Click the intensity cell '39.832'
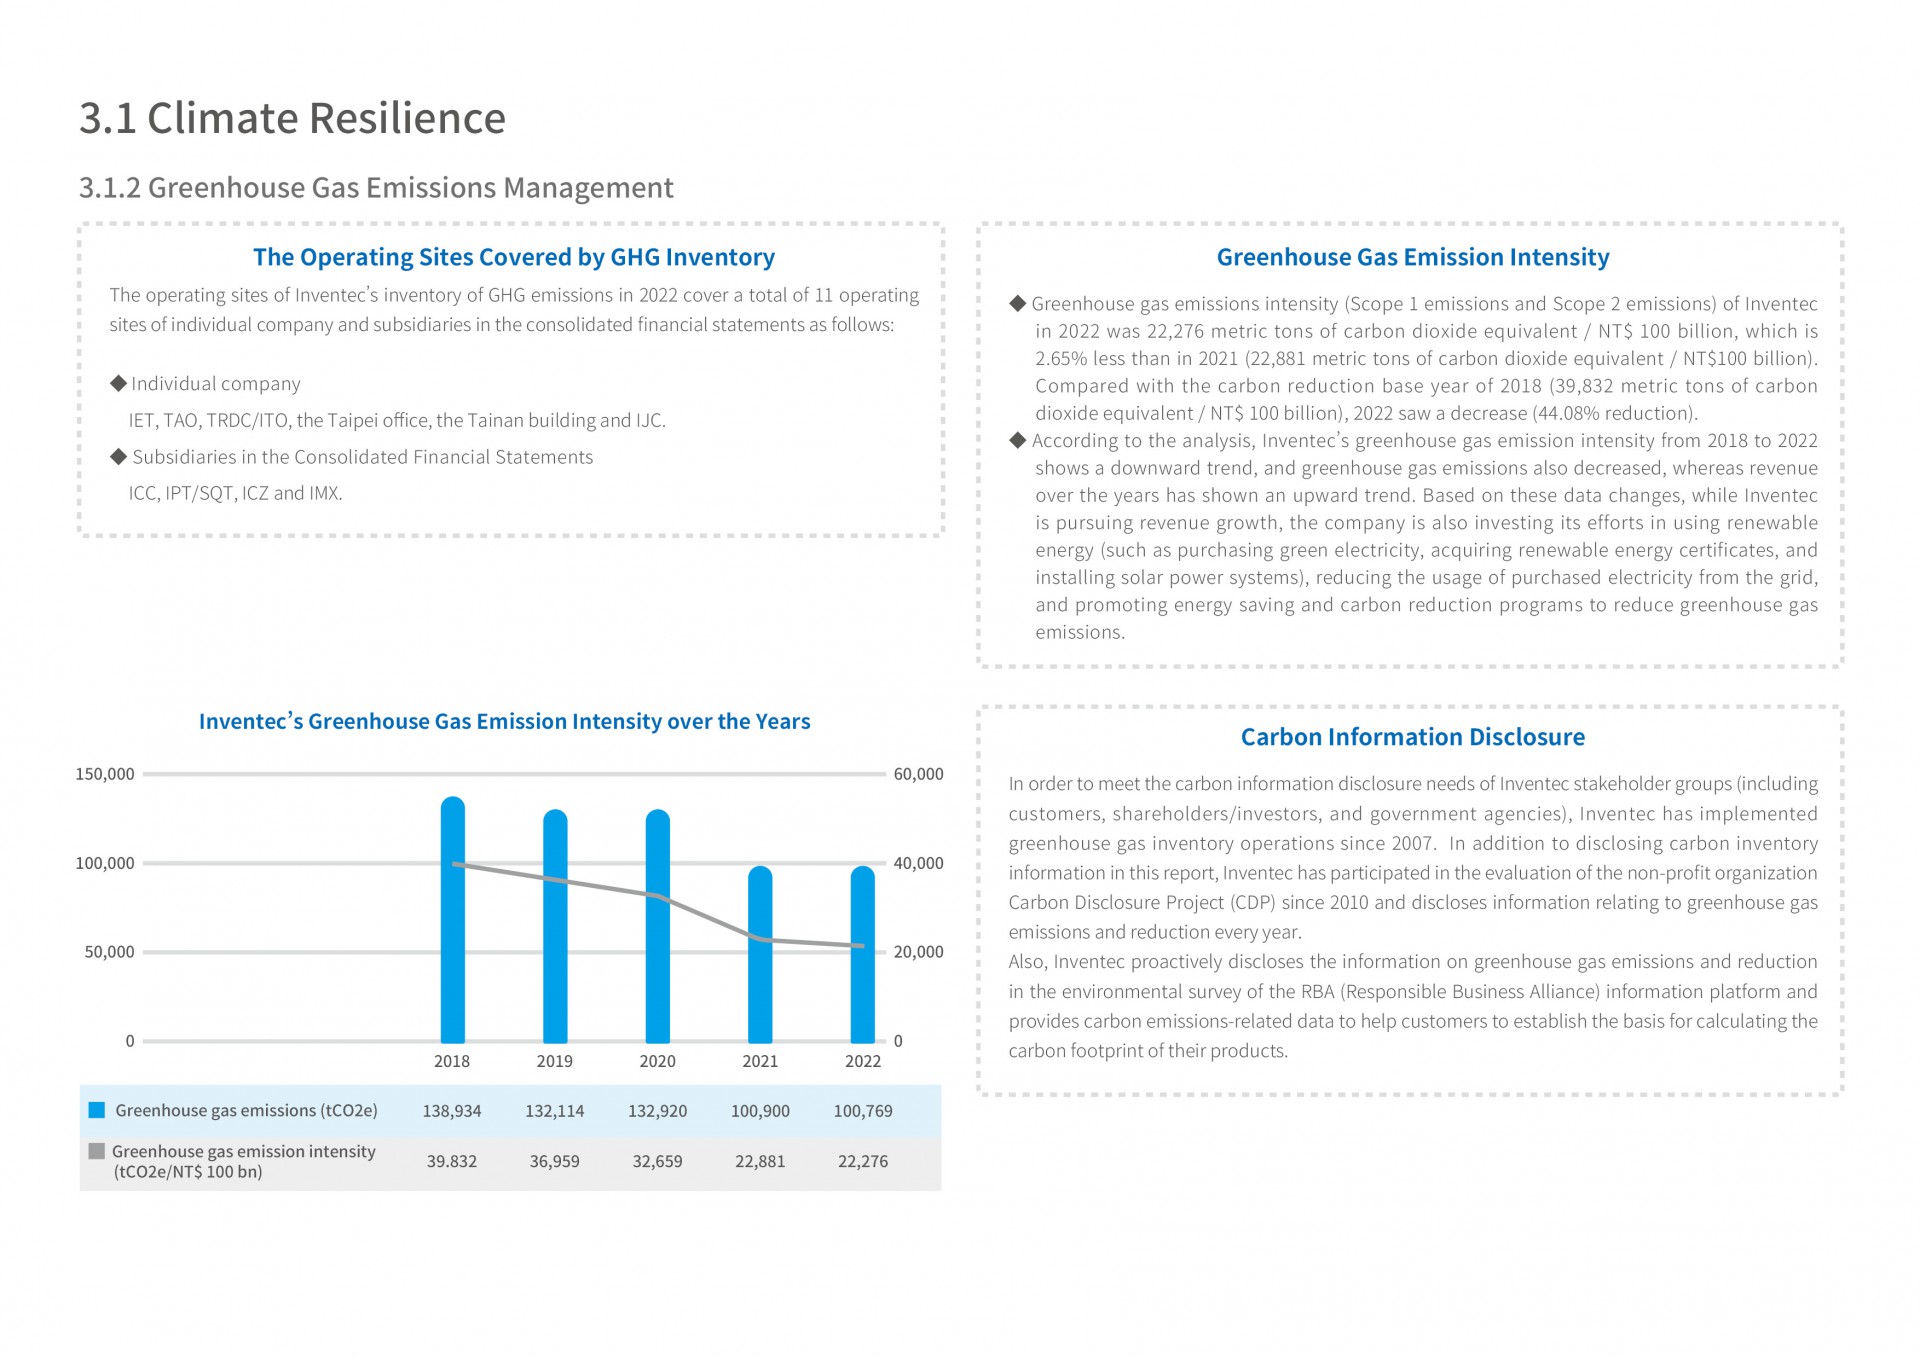1920x1357 pixels. (x=452, y=1161)
